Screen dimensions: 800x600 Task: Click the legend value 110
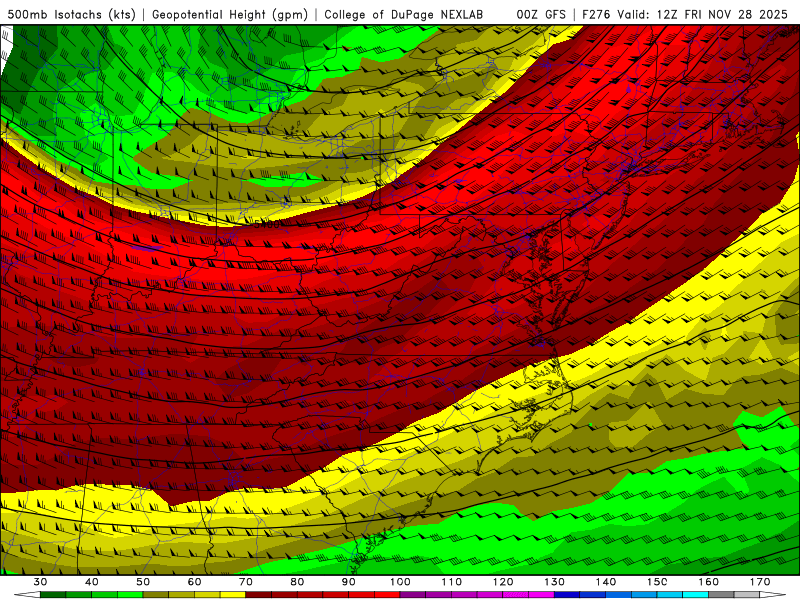(452, 582)
